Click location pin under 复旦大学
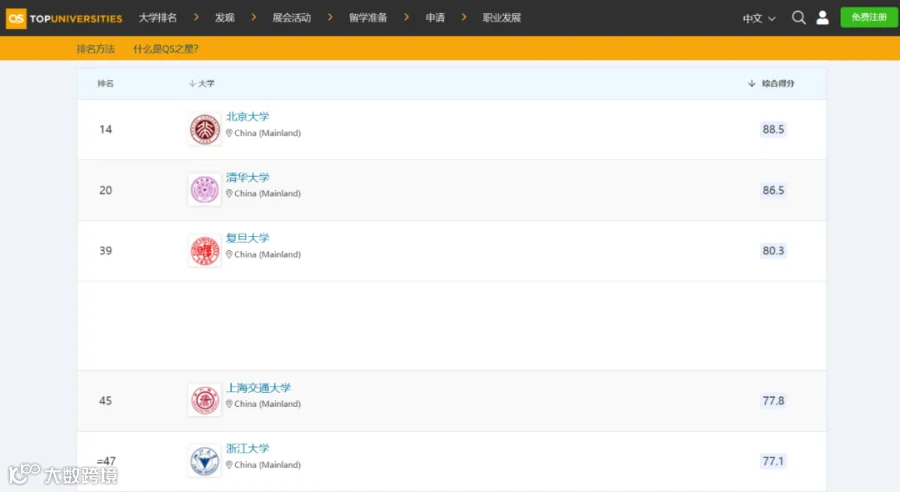This screenshot has width=900, height=492. tap(229, 254)
